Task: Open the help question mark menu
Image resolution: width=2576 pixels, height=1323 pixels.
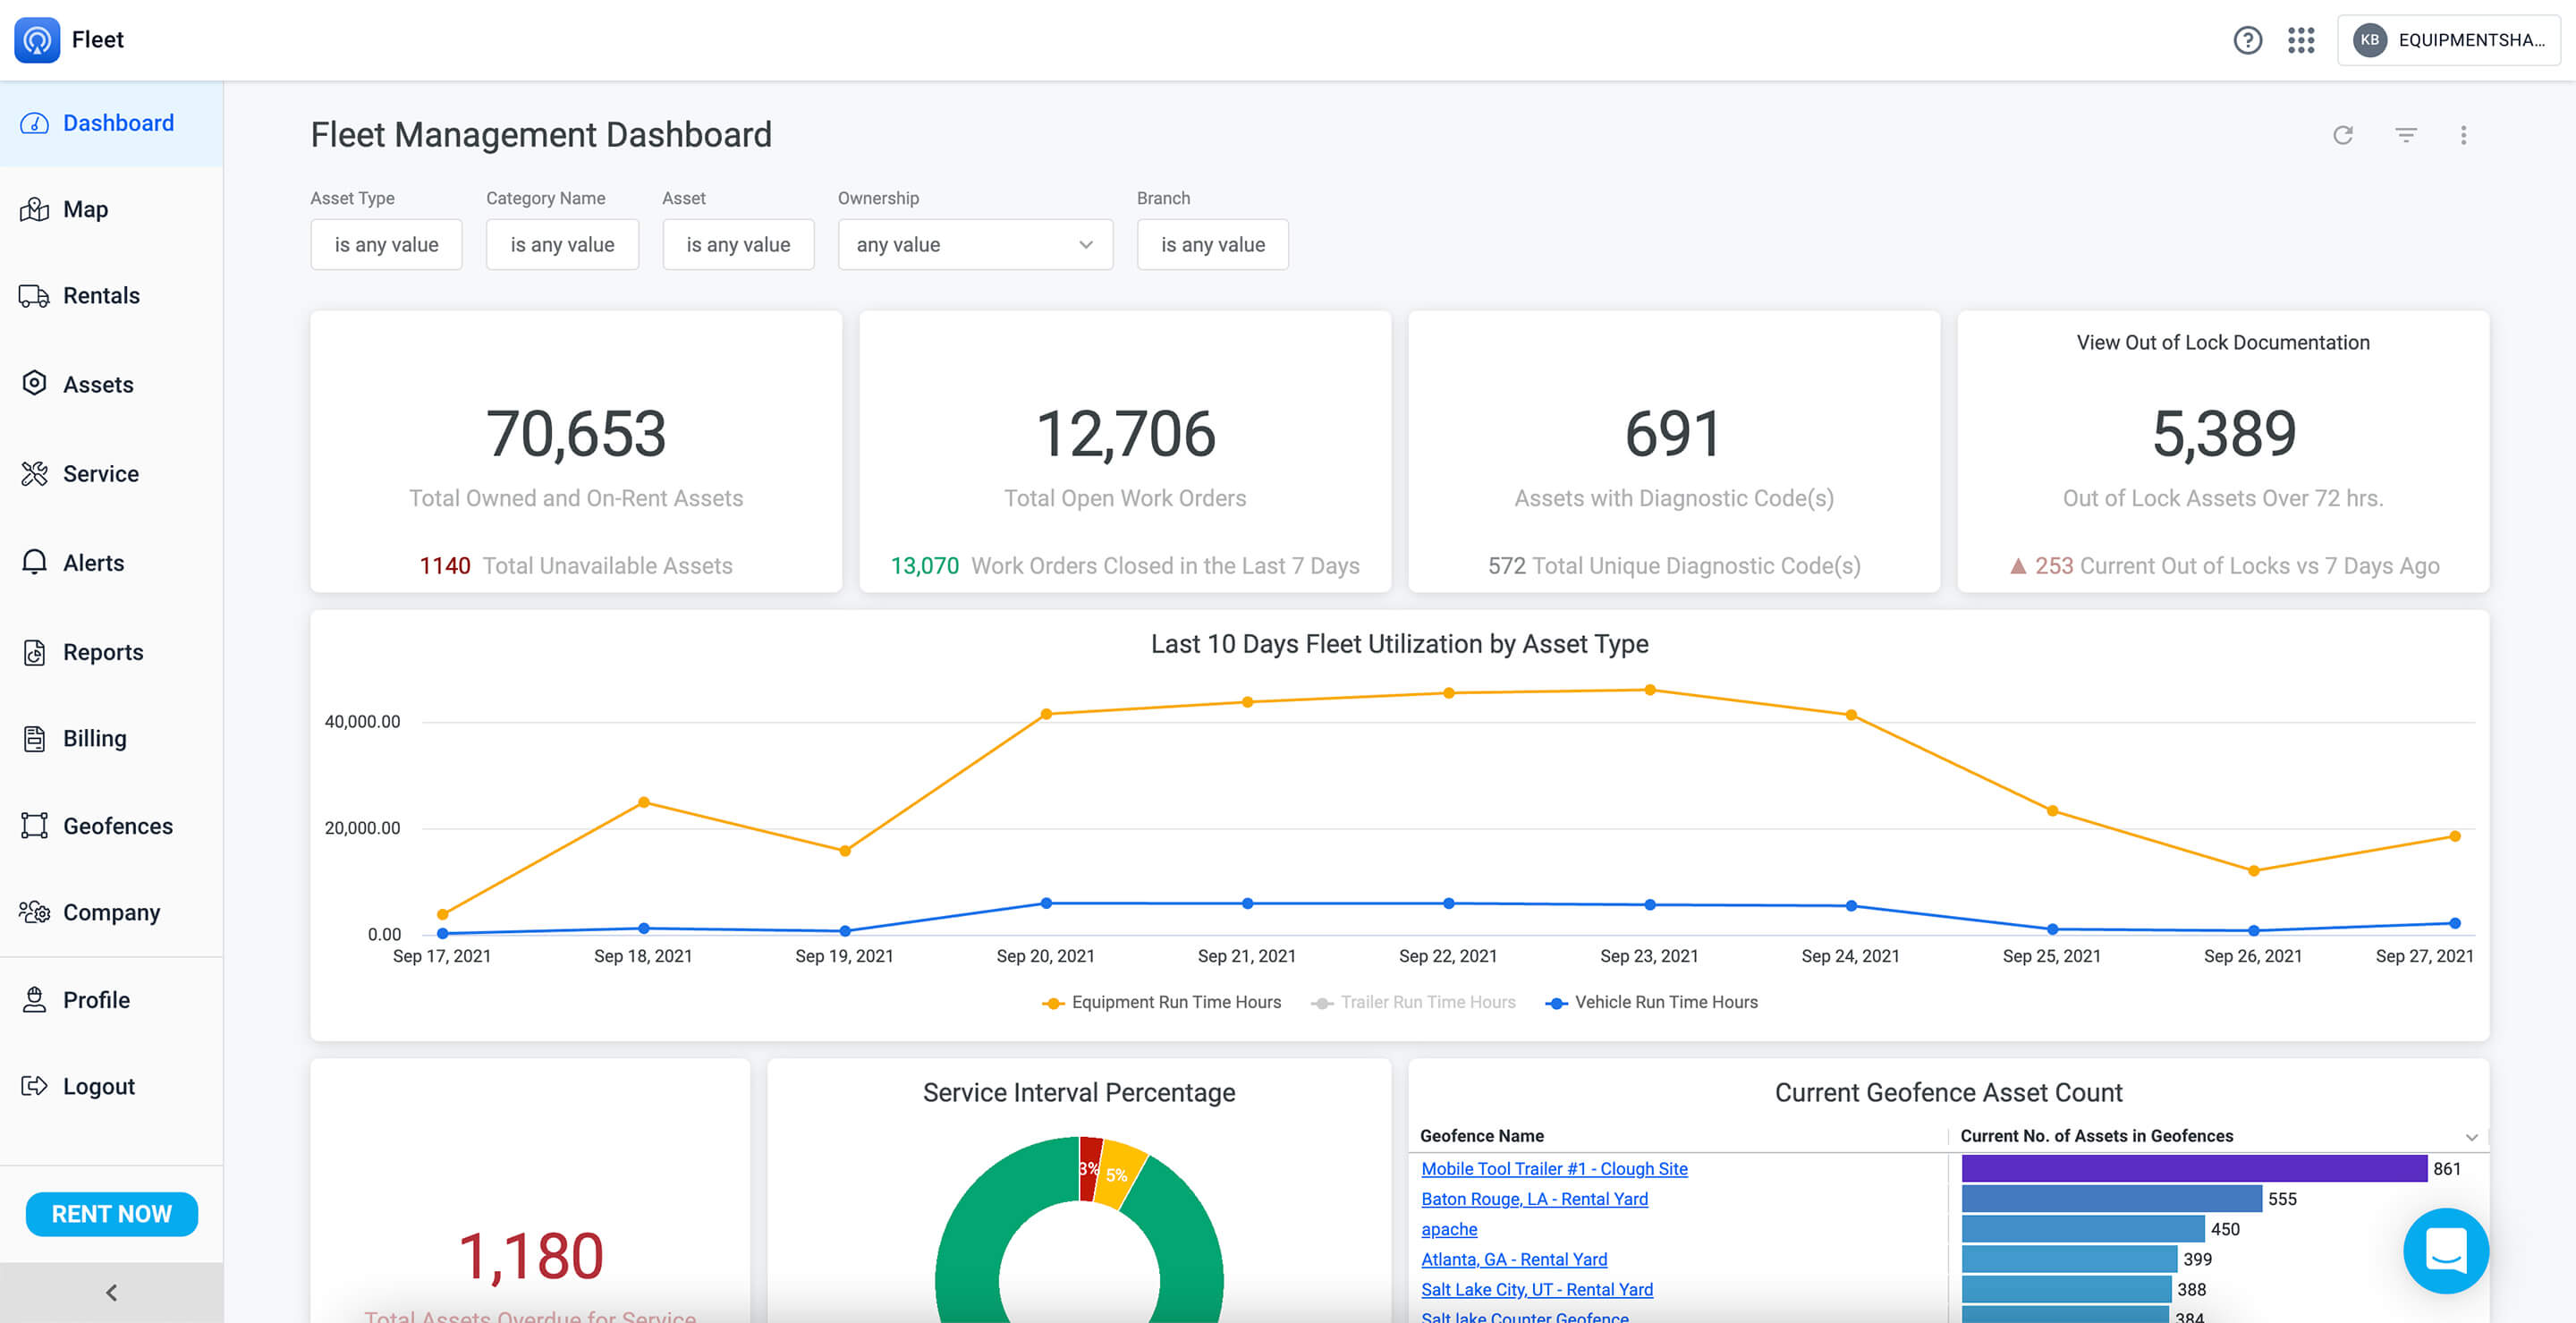Action: coord(2248,40)
